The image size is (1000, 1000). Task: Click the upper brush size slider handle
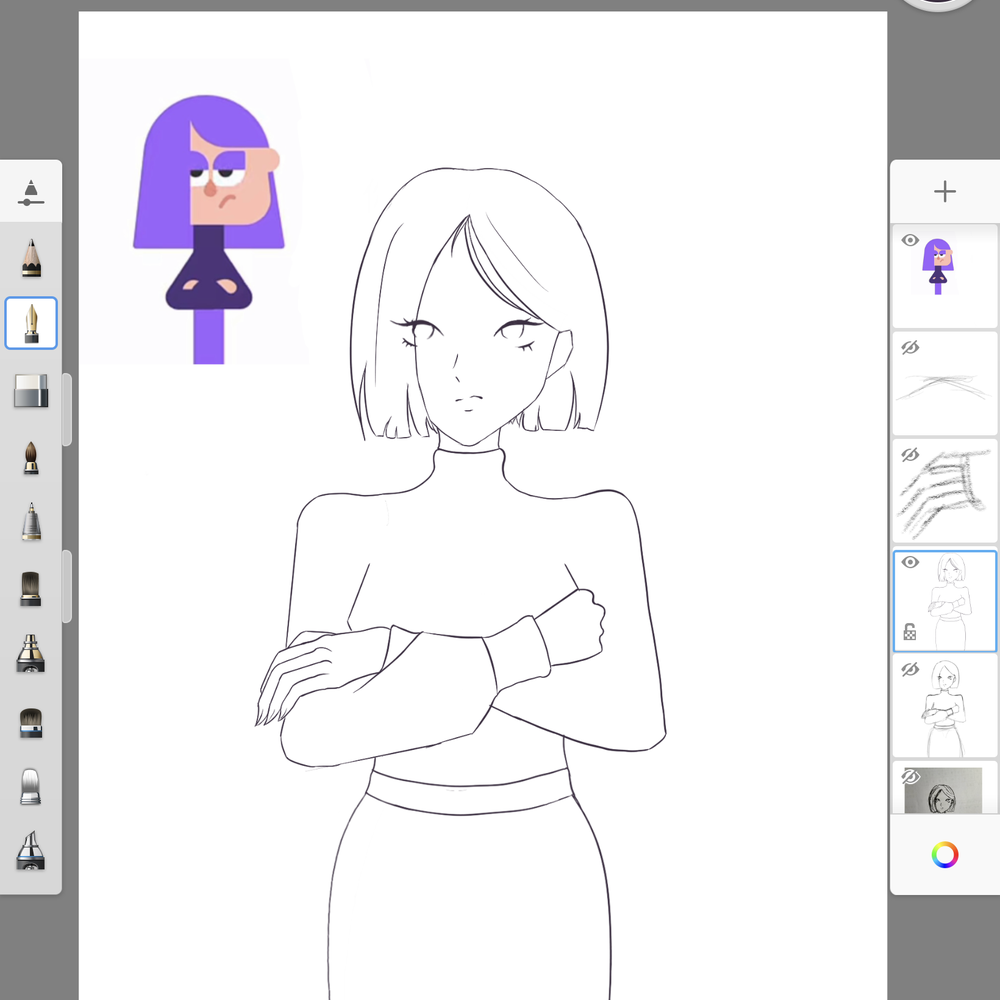click(x=67, y=409)
